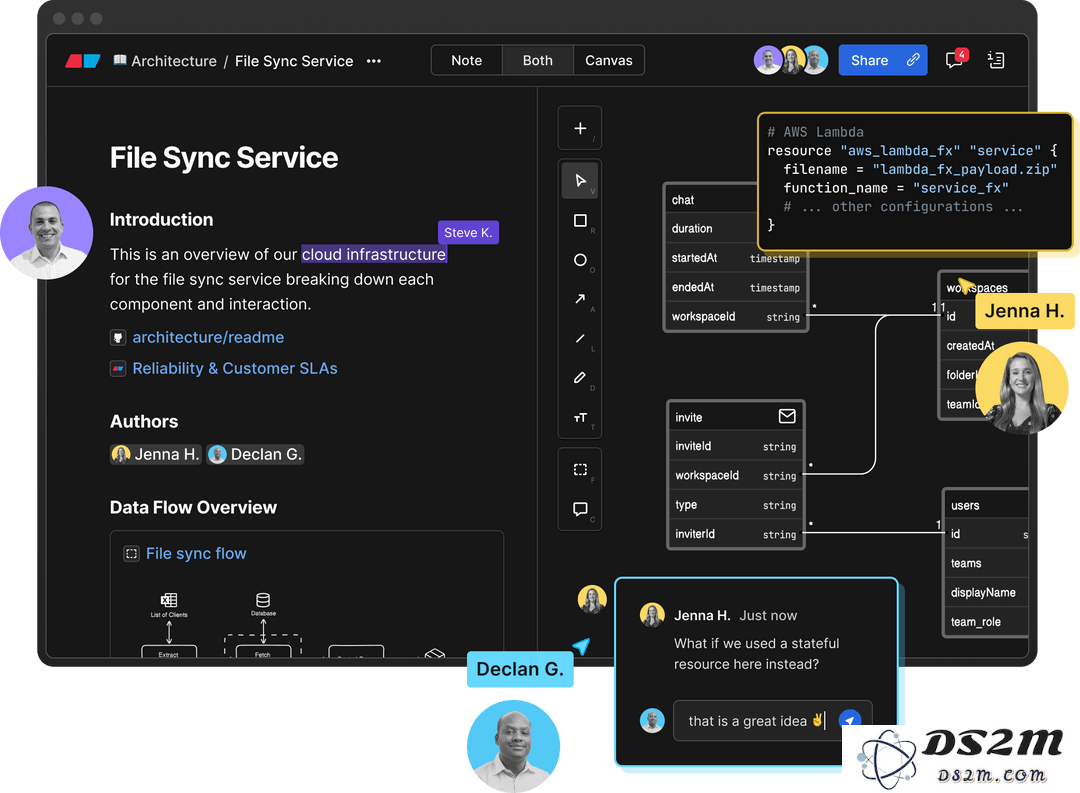The width and height of the screenshot is (1080, 793).
Task: Click File Sync Service breadcrumb
Action: [294, 61]
